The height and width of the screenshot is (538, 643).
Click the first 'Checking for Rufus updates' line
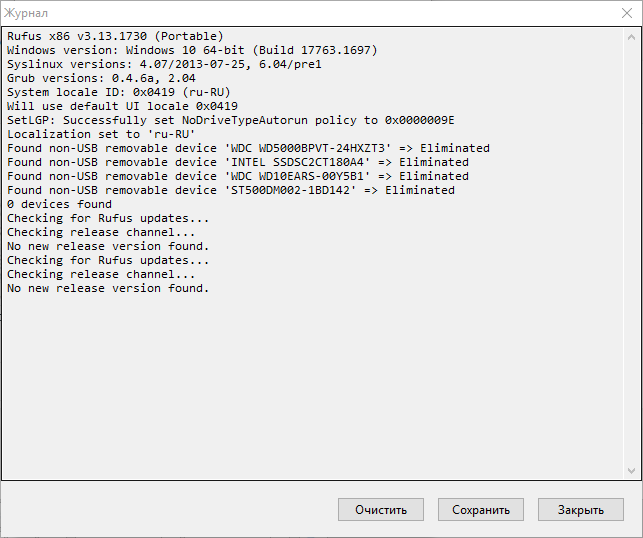coord(108,218)
